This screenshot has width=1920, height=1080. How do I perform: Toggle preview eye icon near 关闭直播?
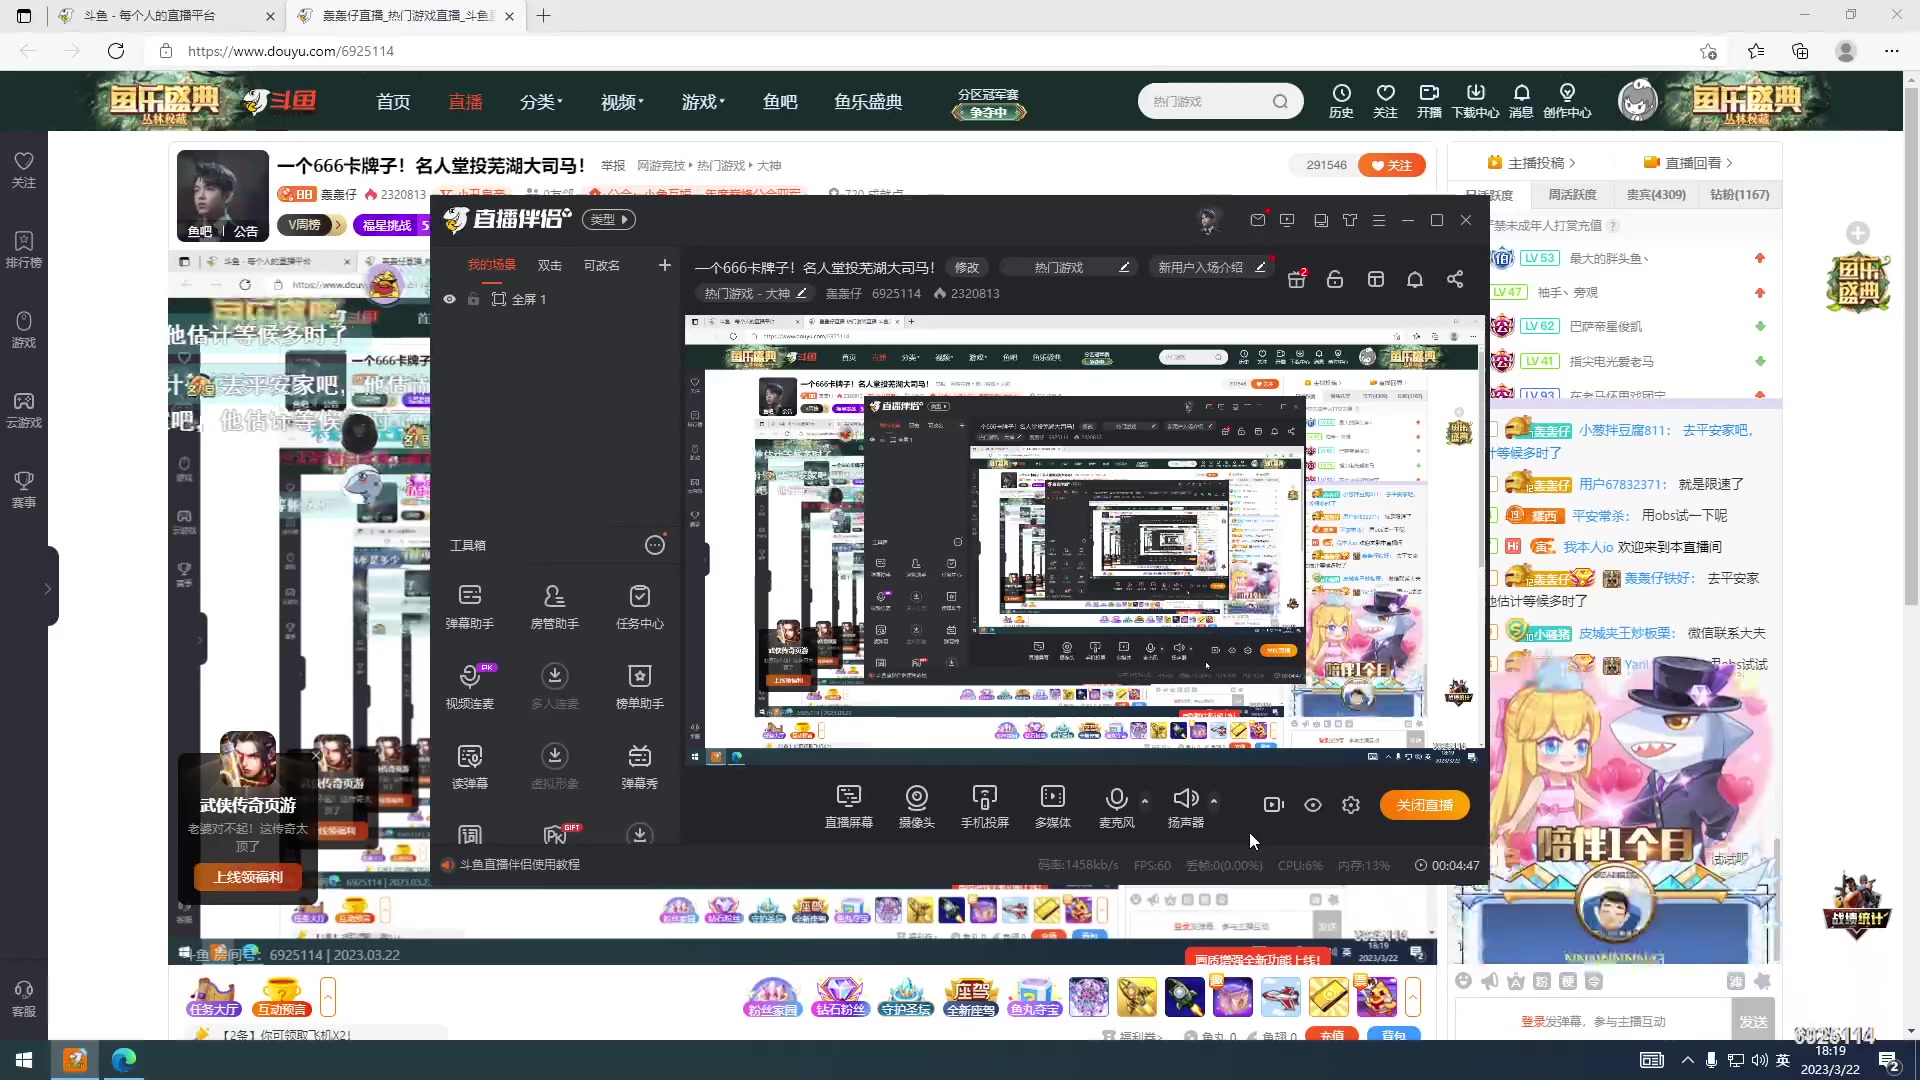[1313, 805]
